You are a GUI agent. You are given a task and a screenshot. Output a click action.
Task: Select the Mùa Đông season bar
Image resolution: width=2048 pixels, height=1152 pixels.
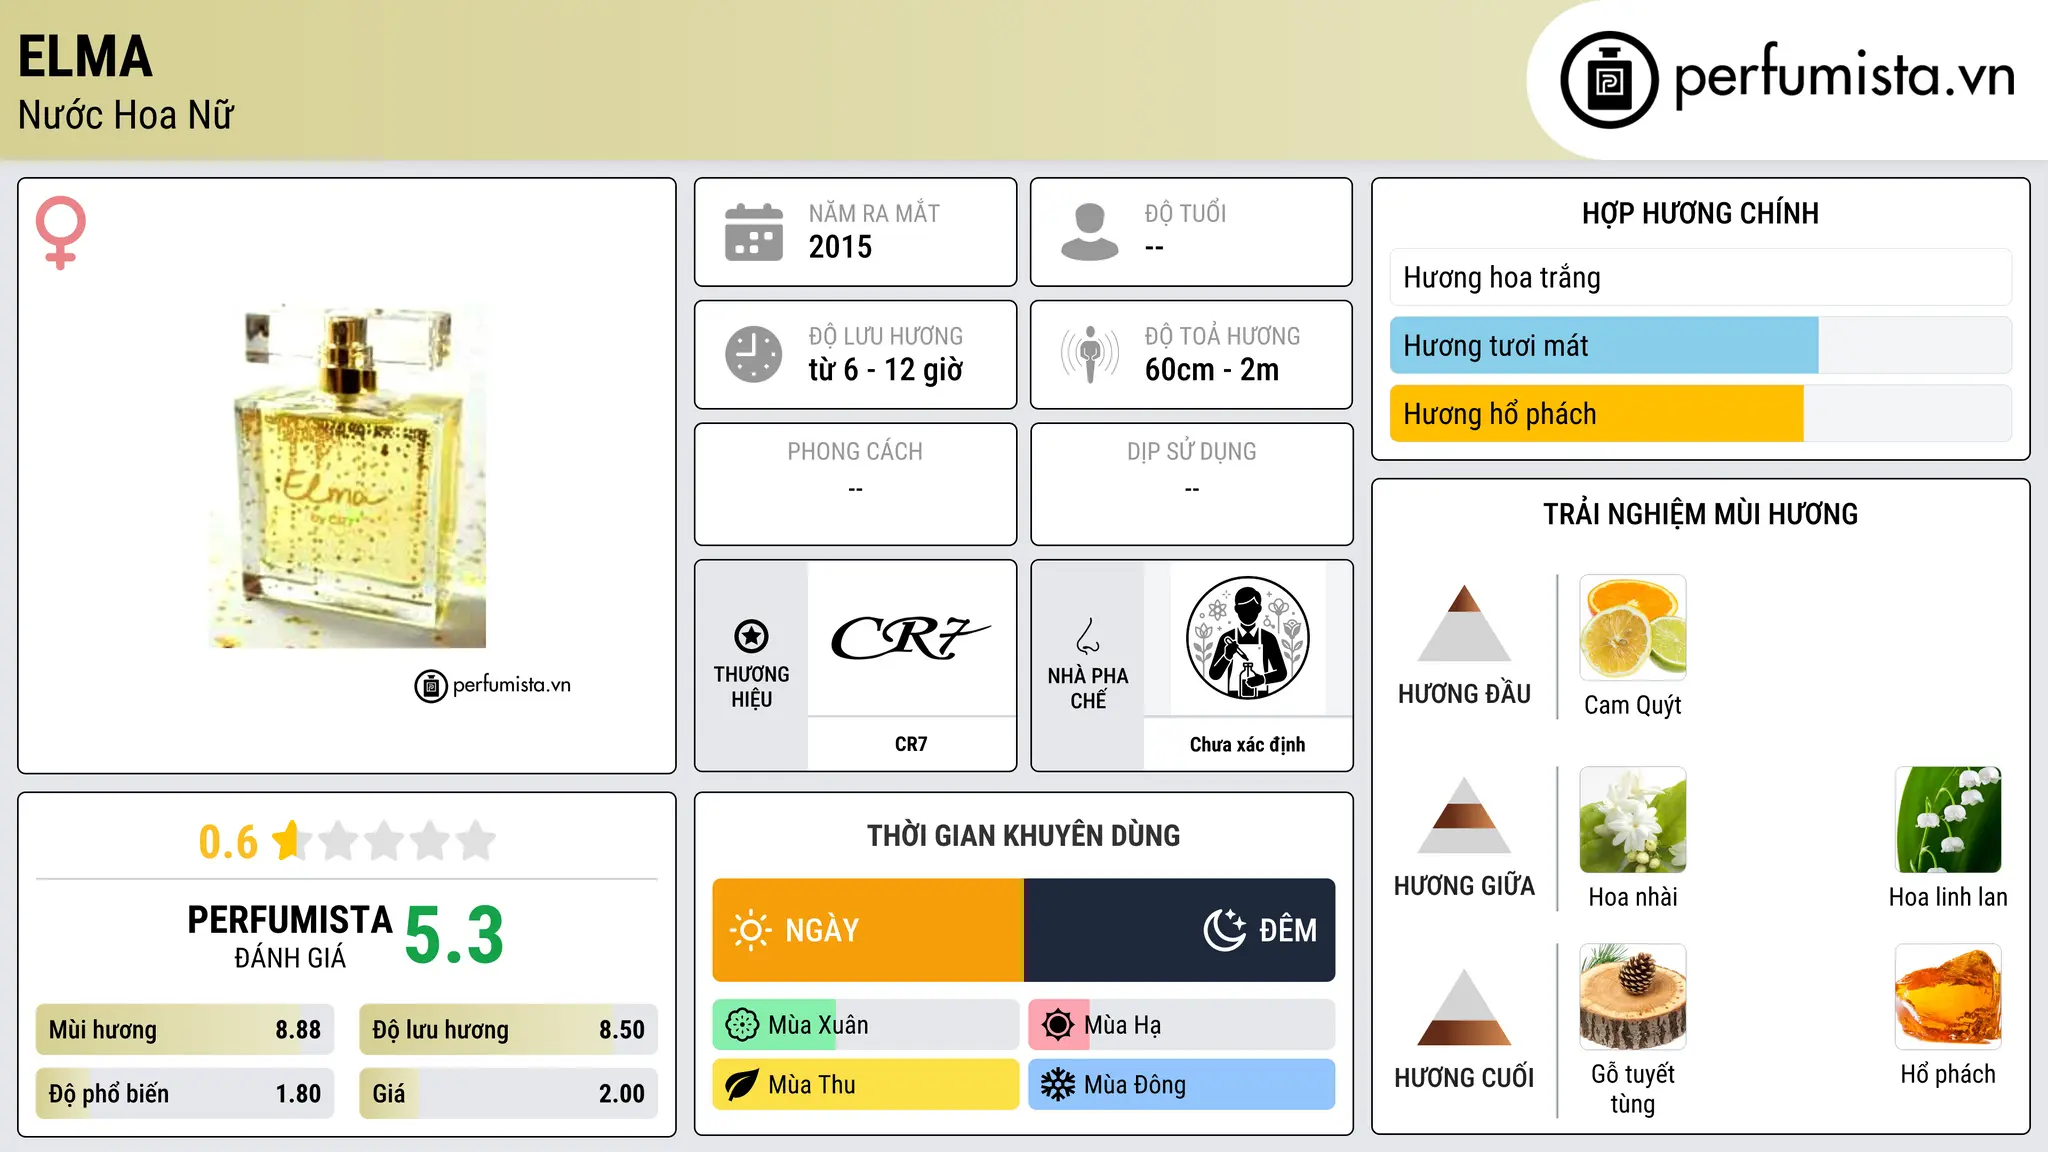(x=1182, y=1085)
